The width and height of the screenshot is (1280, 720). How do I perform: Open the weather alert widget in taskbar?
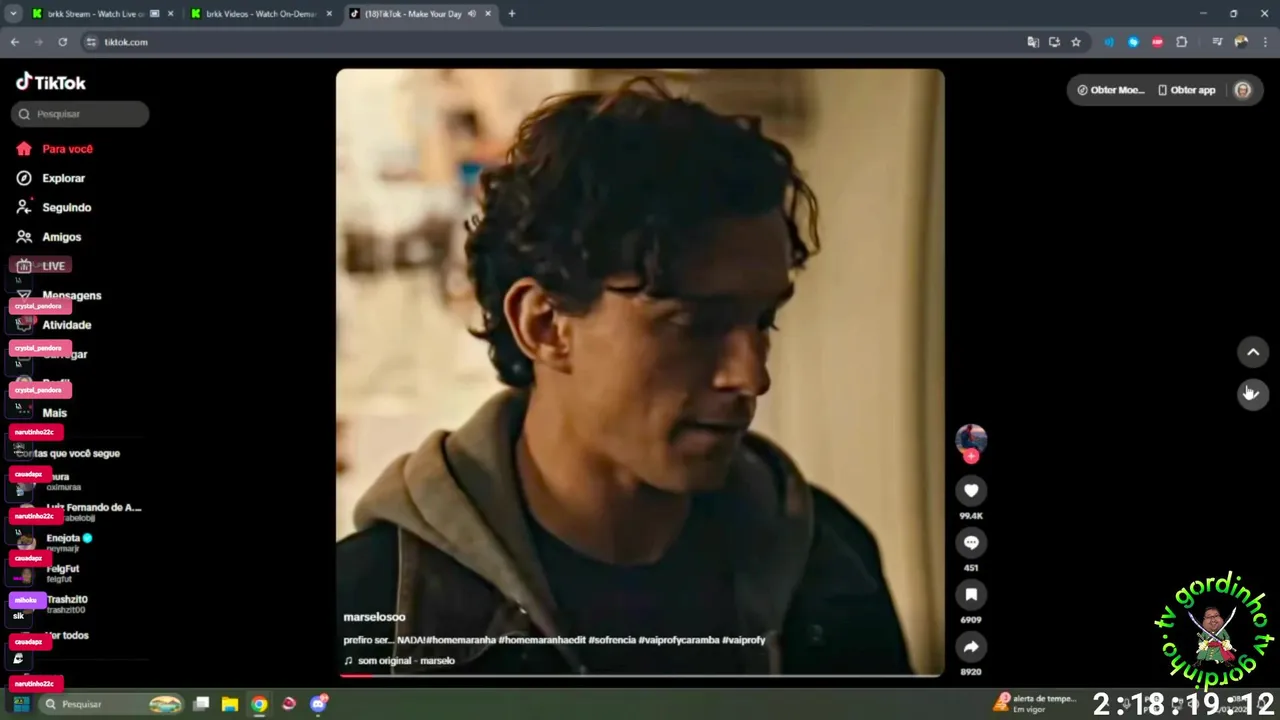point(1036,704)
